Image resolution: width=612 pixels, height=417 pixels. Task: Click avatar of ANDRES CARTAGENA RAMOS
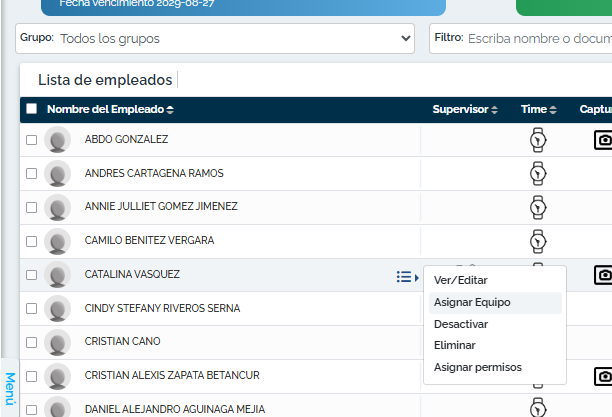click(57, 173)
